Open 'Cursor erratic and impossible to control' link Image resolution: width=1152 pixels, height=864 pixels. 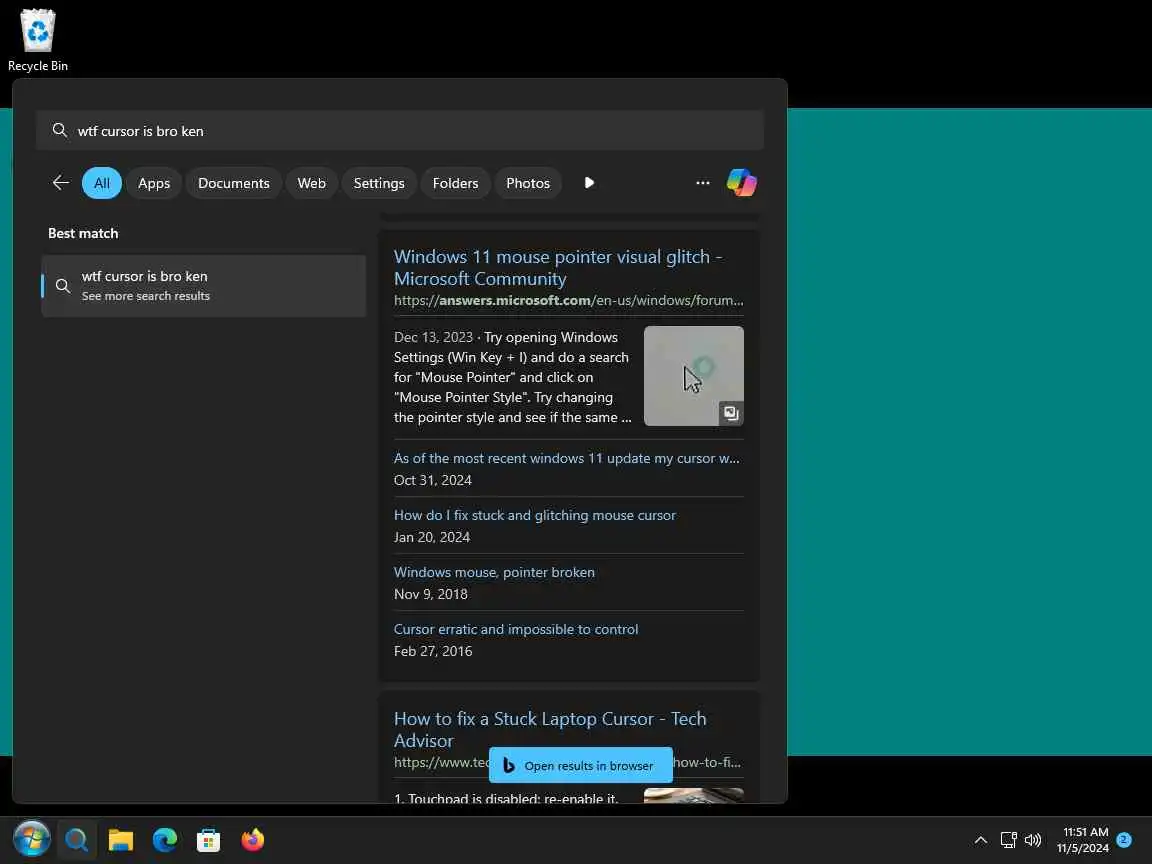click(x=516, y=629)
